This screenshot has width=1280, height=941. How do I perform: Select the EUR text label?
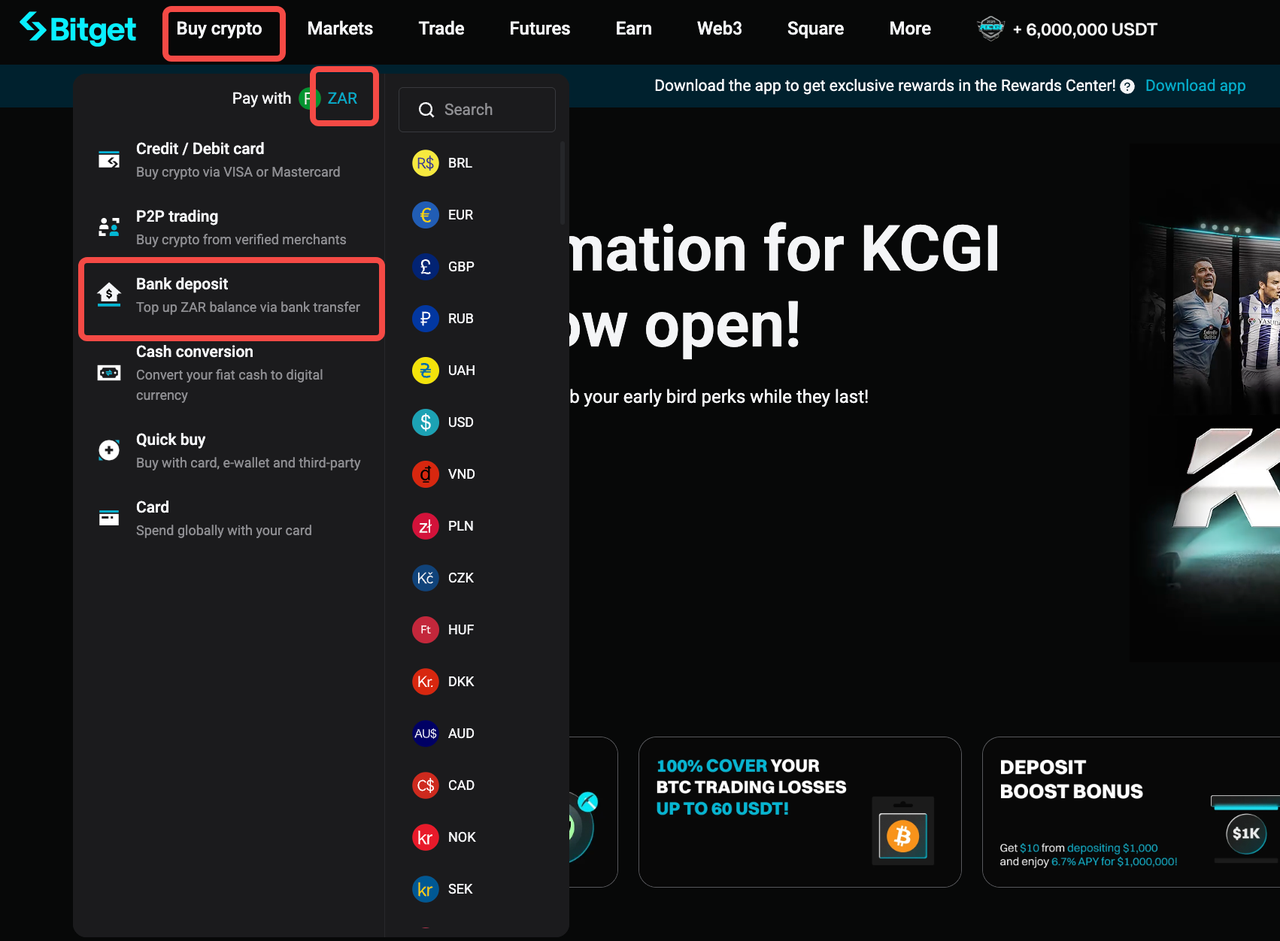461,215
